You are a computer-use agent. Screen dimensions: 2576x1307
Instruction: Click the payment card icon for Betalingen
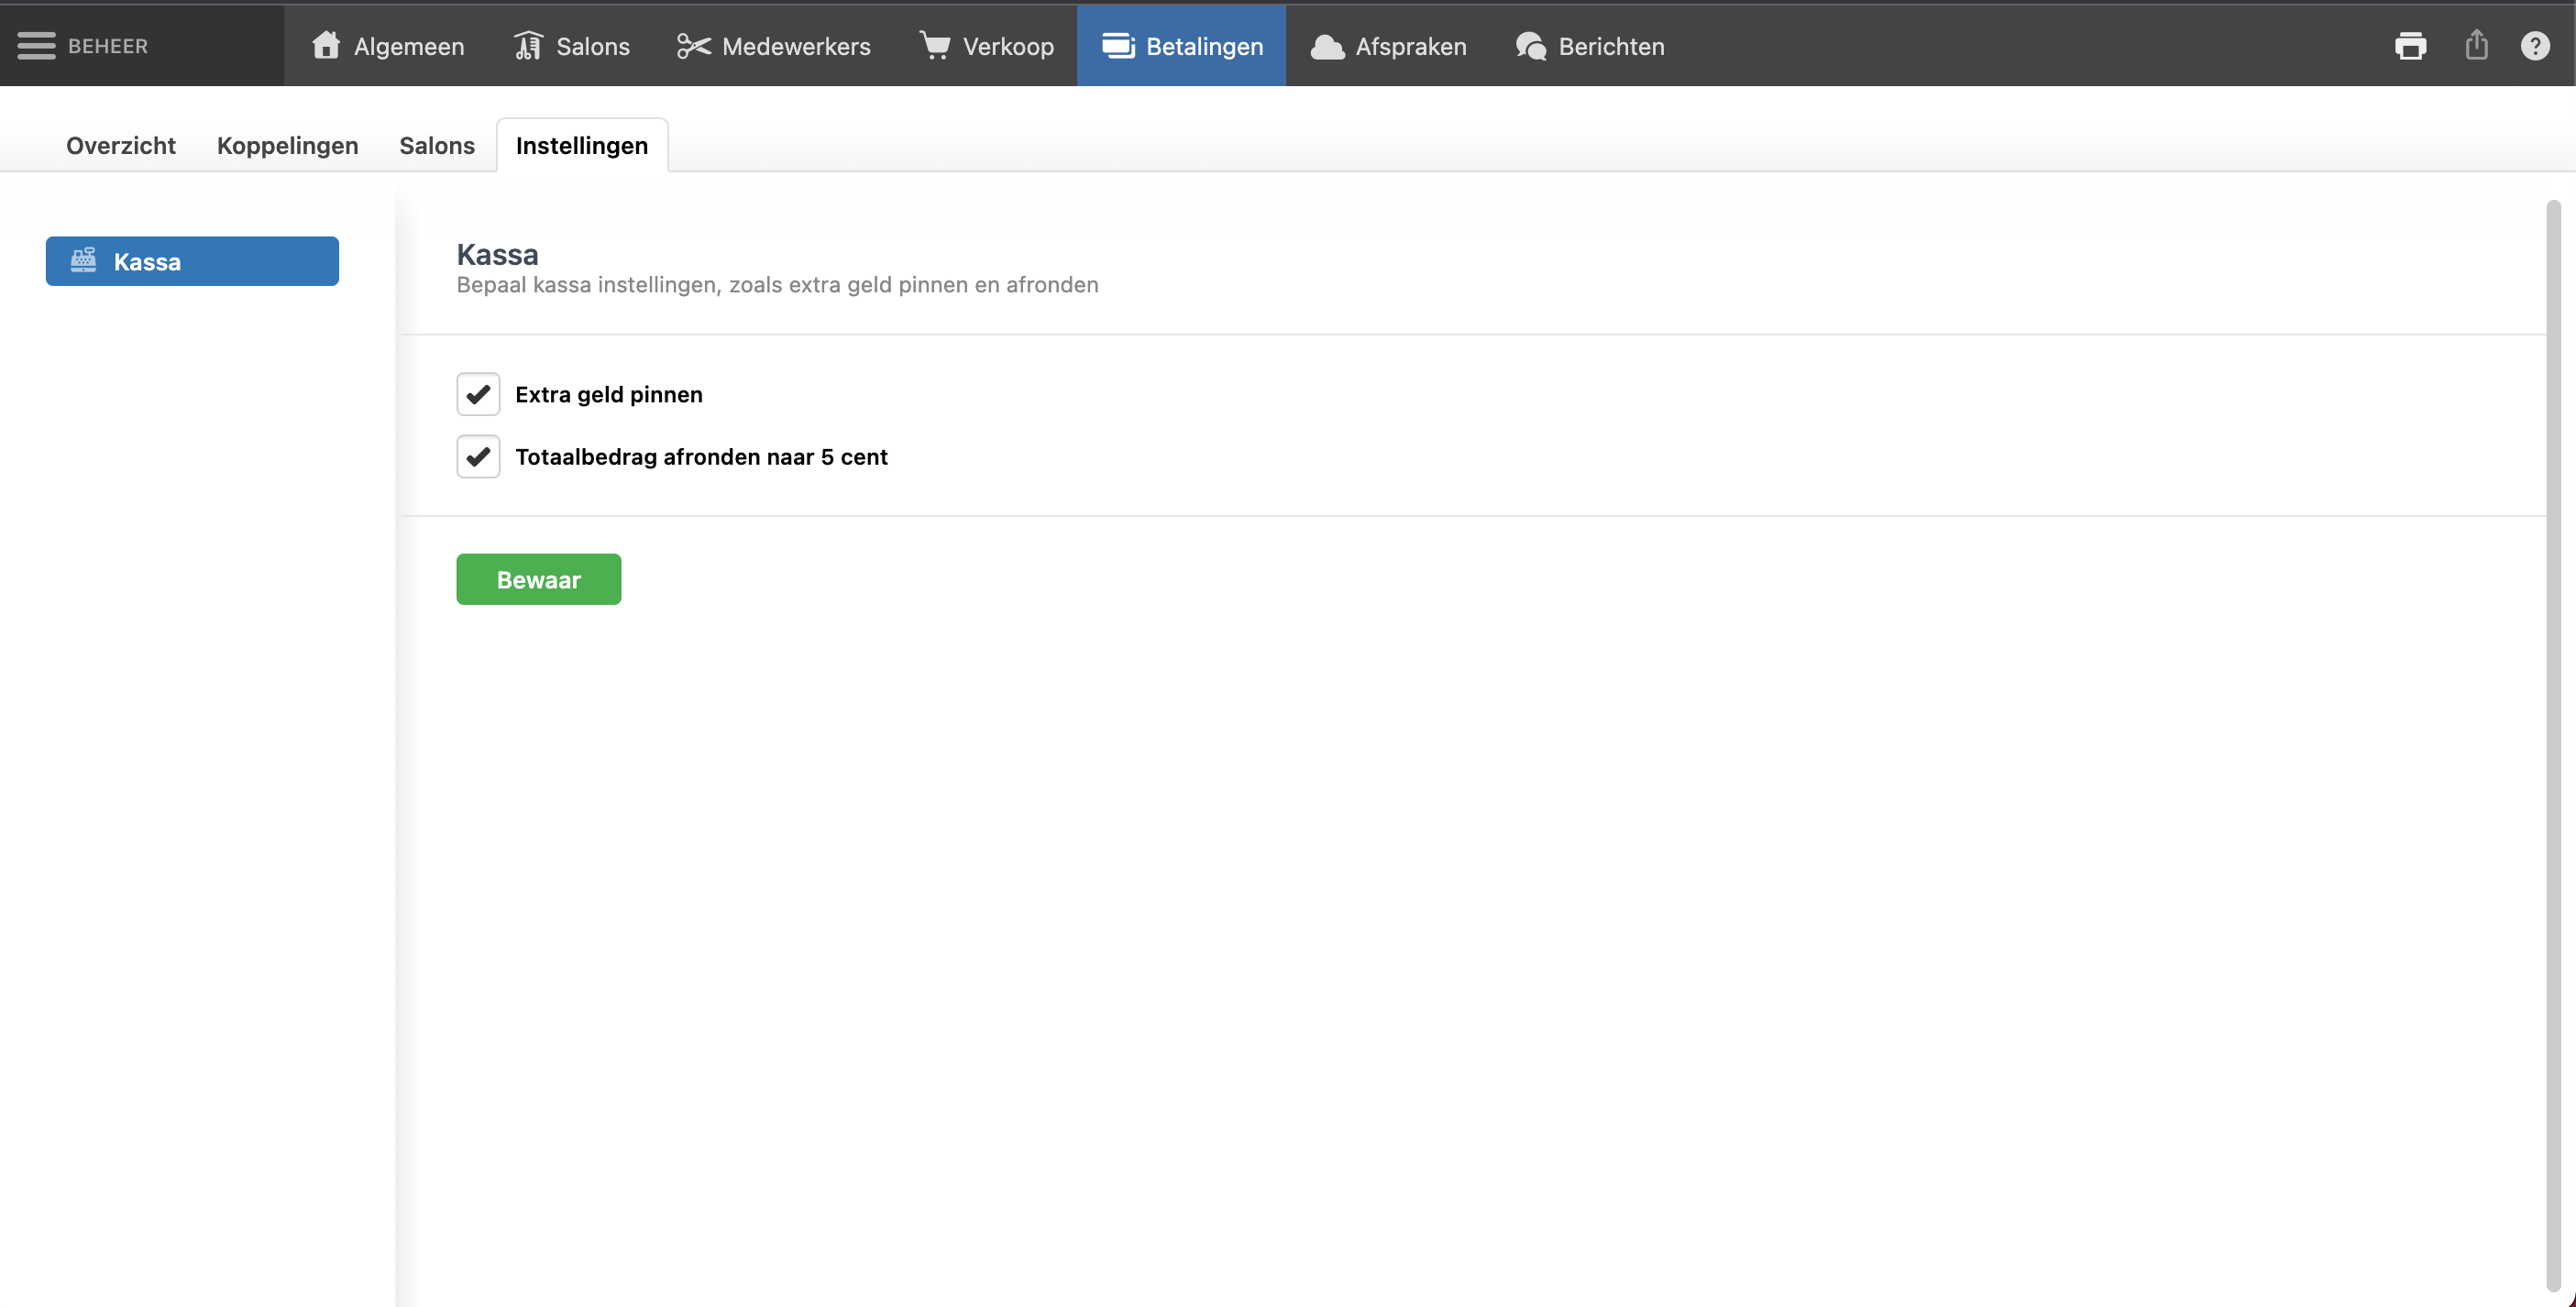point(1118,46)
